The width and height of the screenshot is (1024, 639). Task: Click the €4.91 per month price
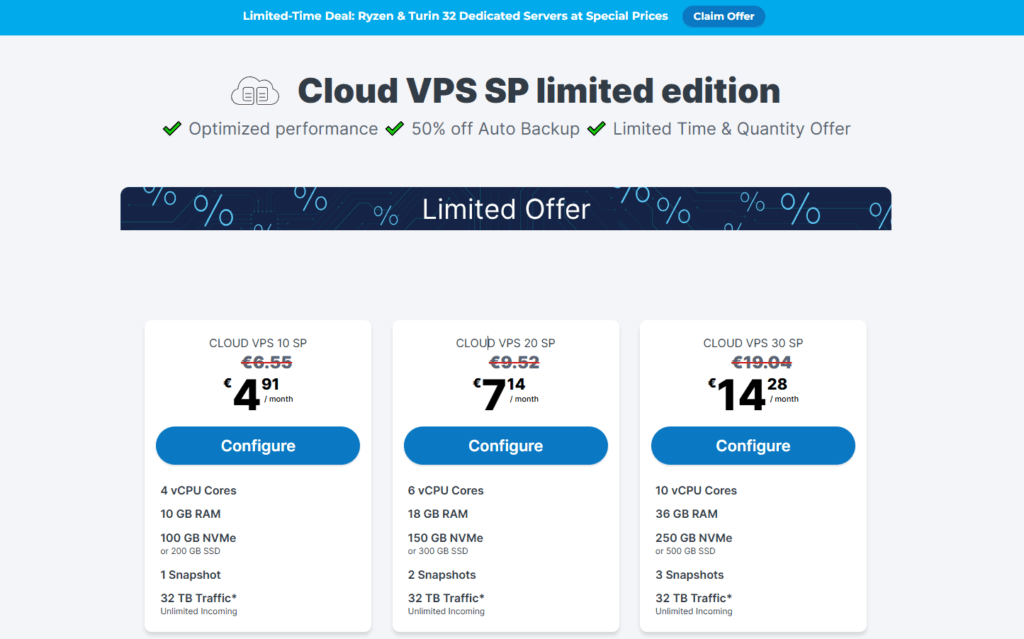pyautogui.click(x=258, y=393)
